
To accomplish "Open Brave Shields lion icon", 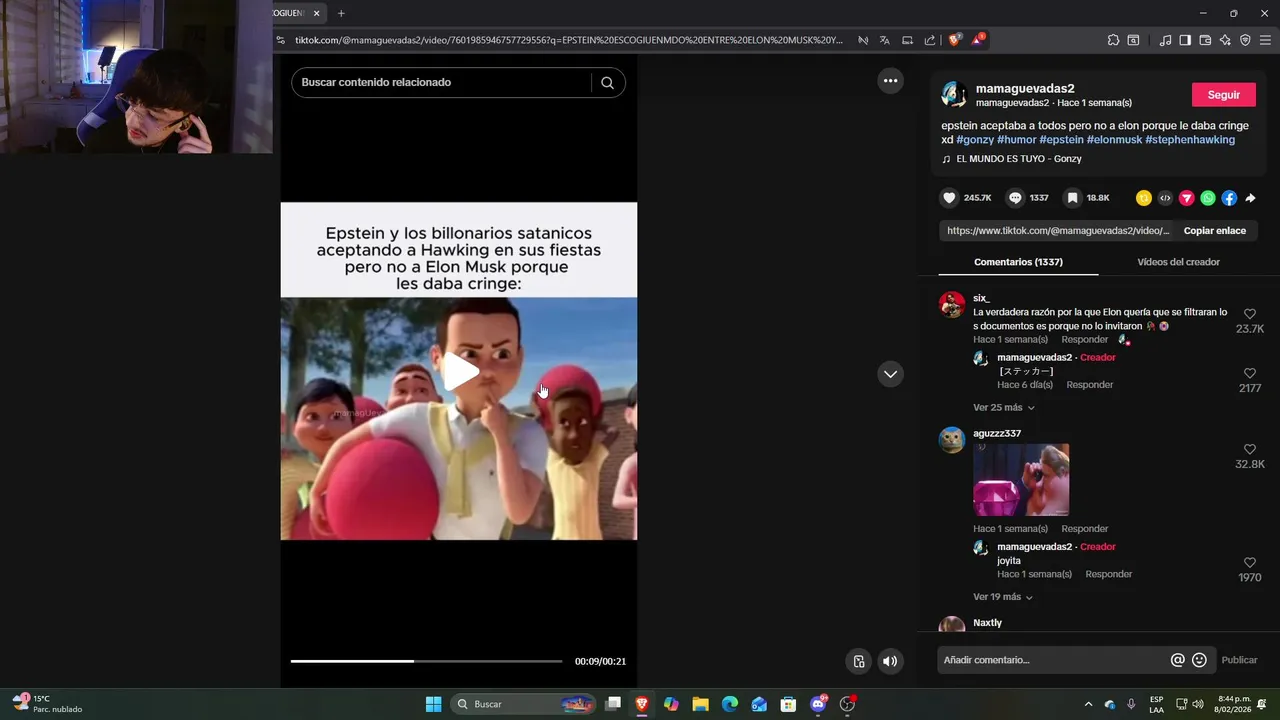I will pos(954,40).
